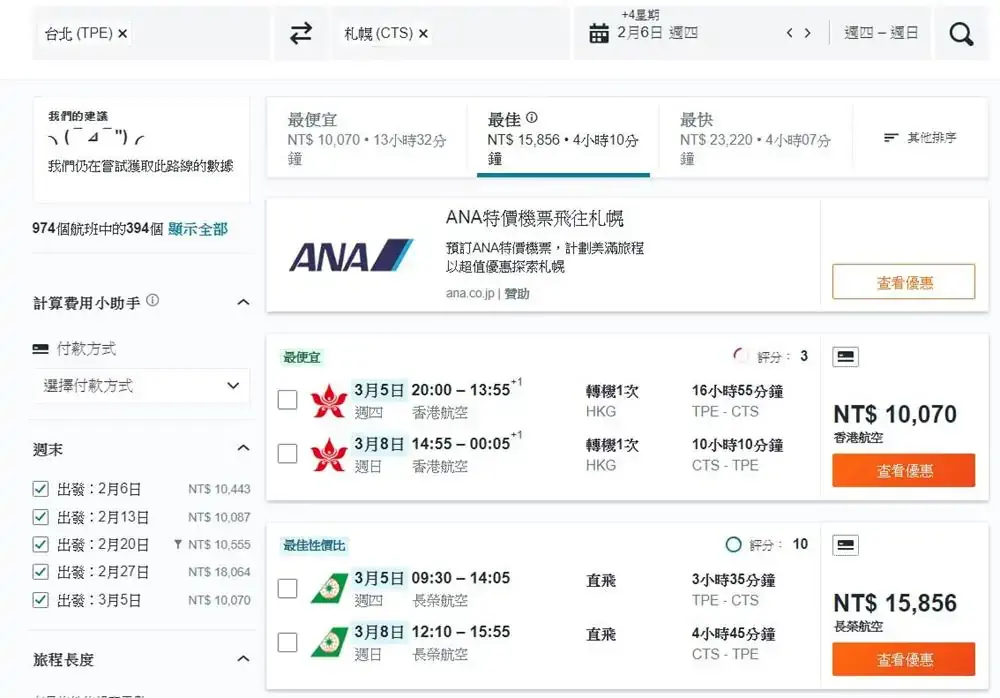Click payment card icon on Hong Kong Airlines result
Screen dimensions: 1000x698
click(846, 357)
